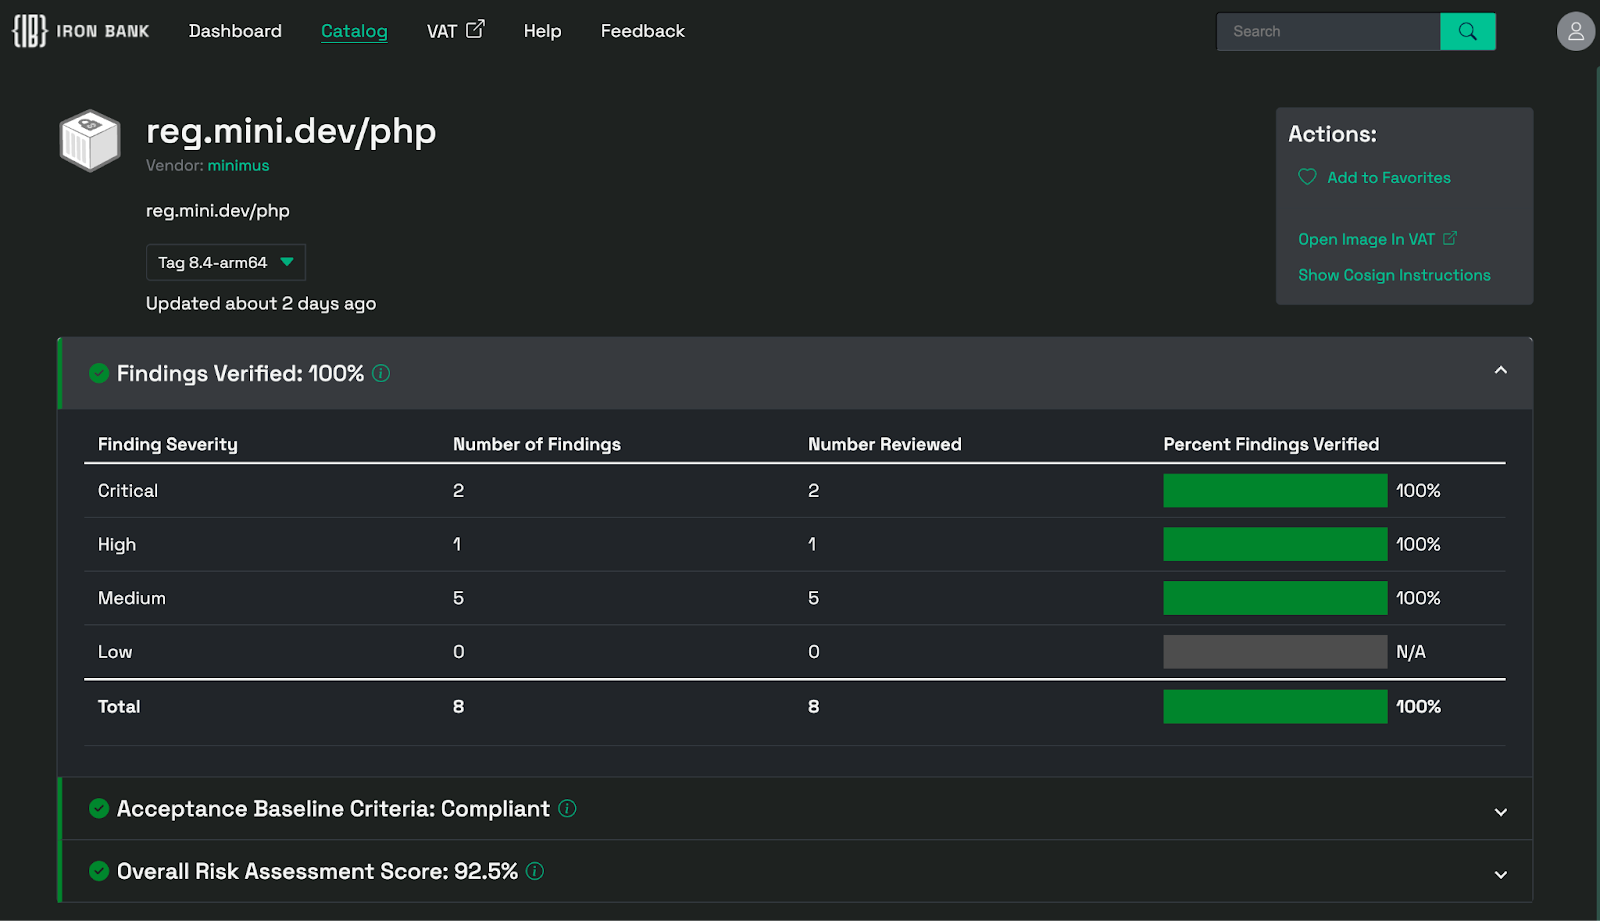1600x921 pixels.
Task: Click the Critical severity row label
Action: 128,491
